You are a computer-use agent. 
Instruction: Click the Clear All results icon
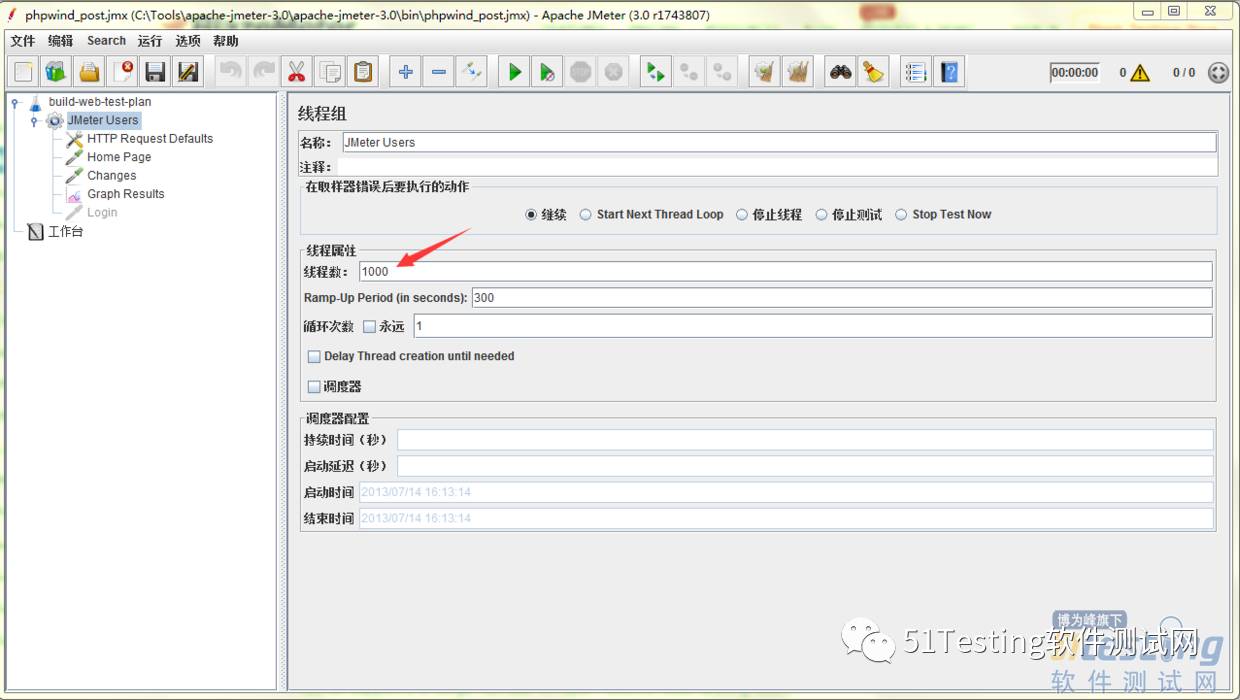click(798, 72)
